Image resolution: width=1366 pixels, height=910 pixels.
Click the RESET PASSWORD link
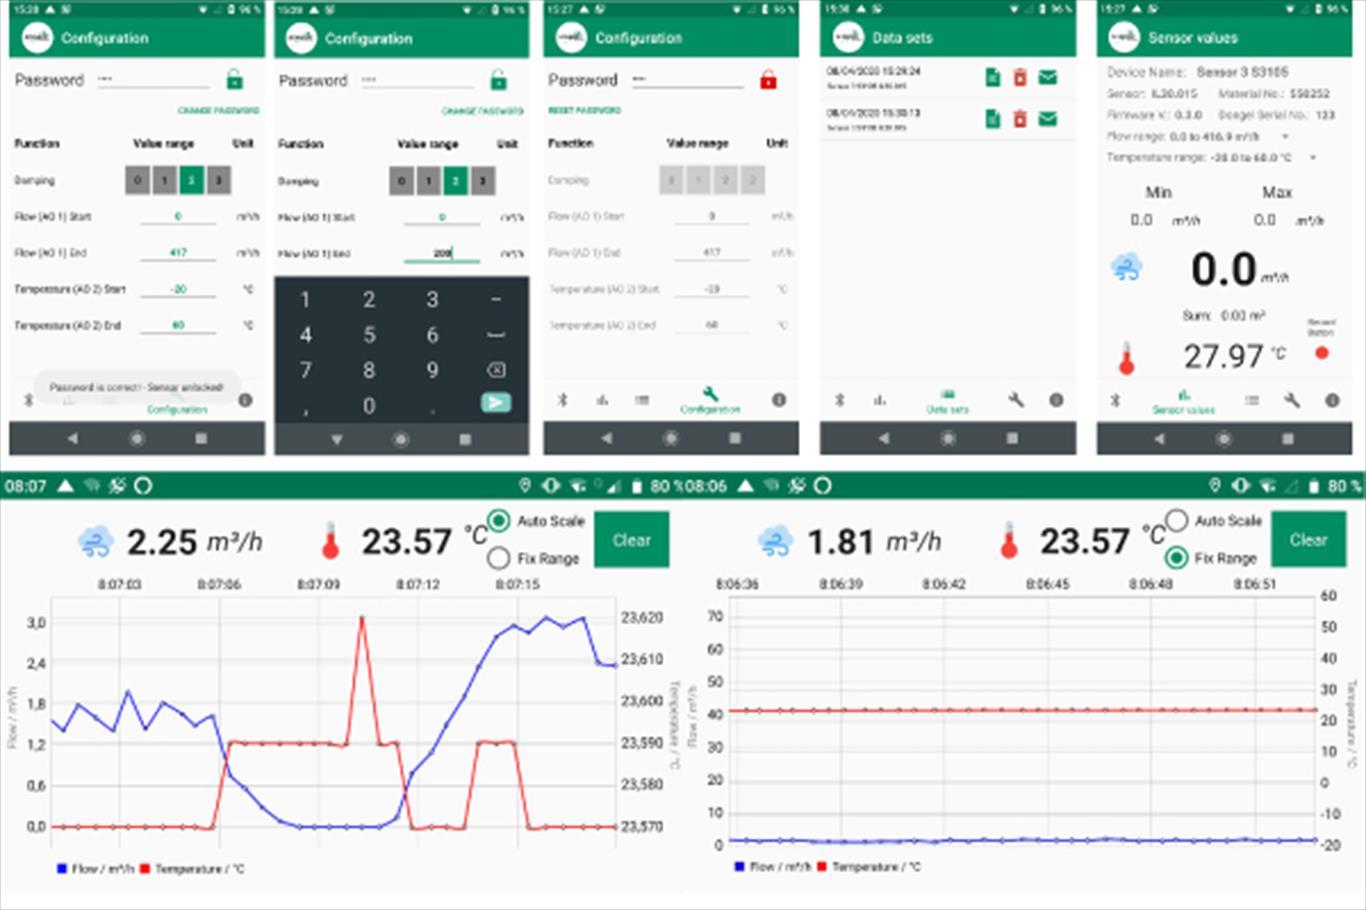584,110
